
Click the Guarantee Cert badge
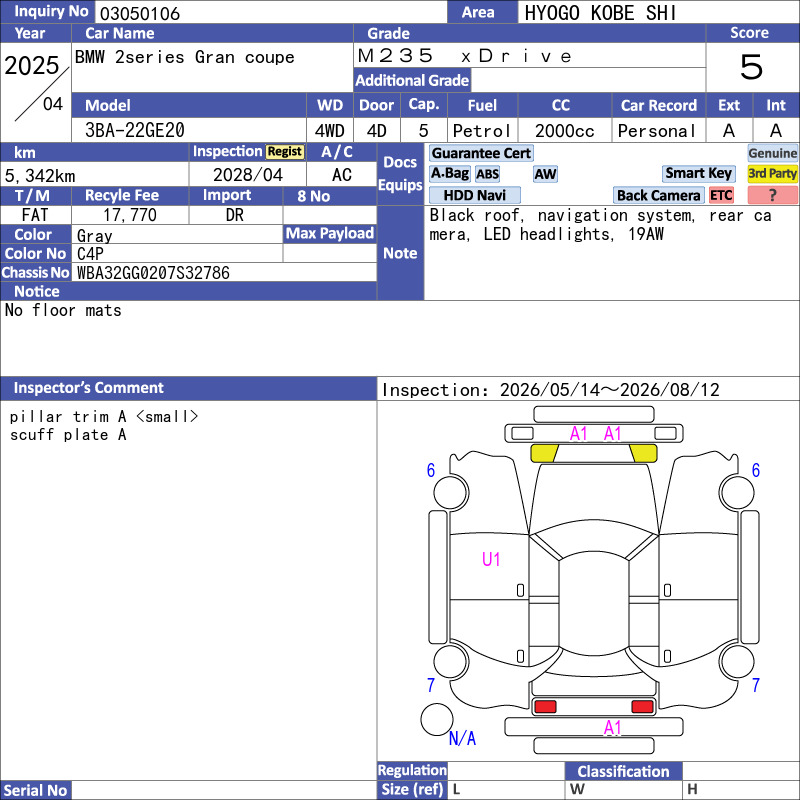481,153
